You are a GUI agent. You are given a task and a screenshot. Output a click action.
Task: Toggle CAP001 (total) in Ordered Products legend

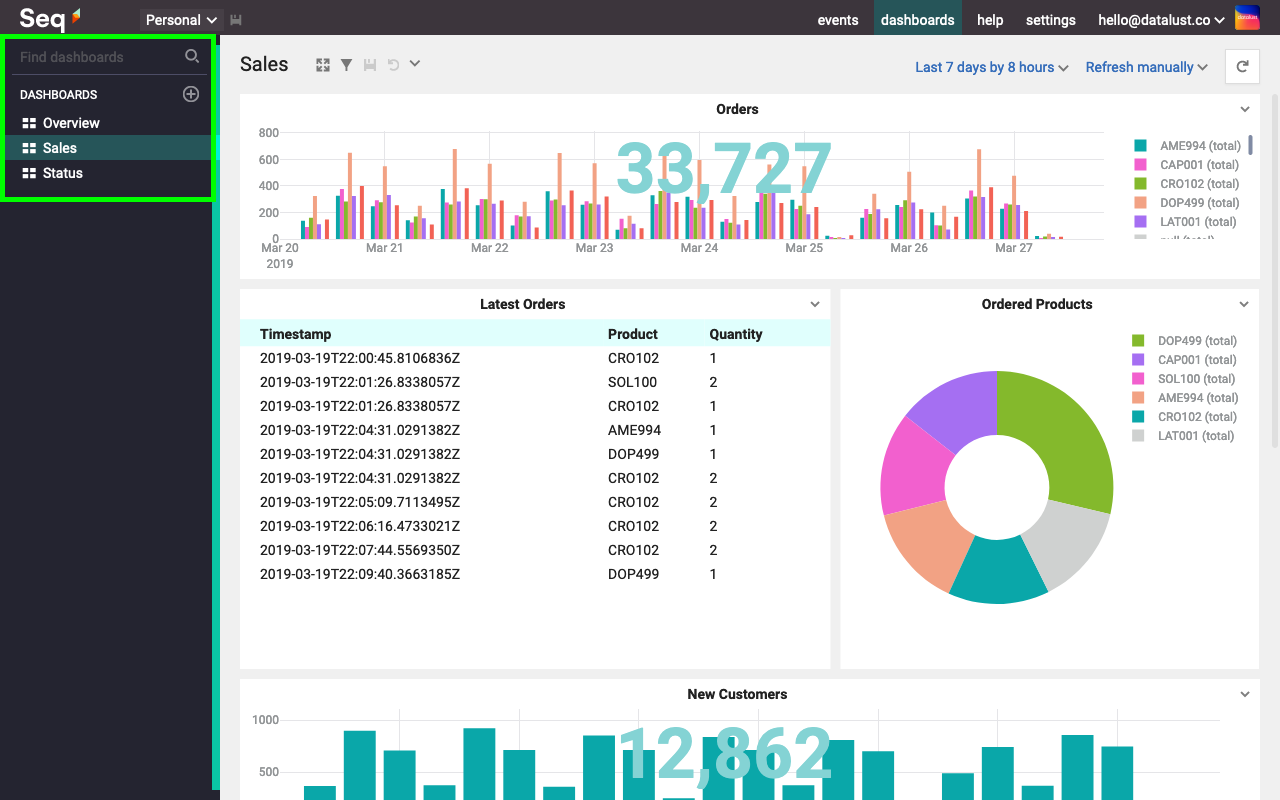click(x=1197, y=360)
